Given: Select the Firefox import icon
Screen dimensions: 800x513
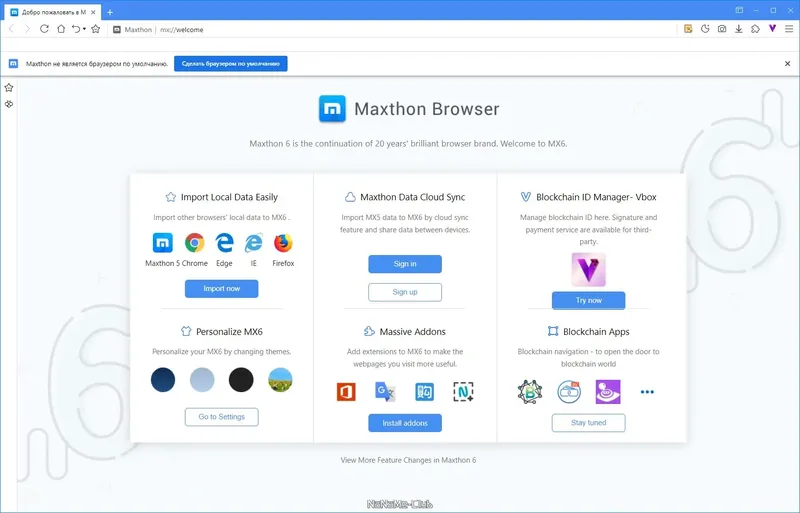Looking at the screenshot, I should coord(283,243).
